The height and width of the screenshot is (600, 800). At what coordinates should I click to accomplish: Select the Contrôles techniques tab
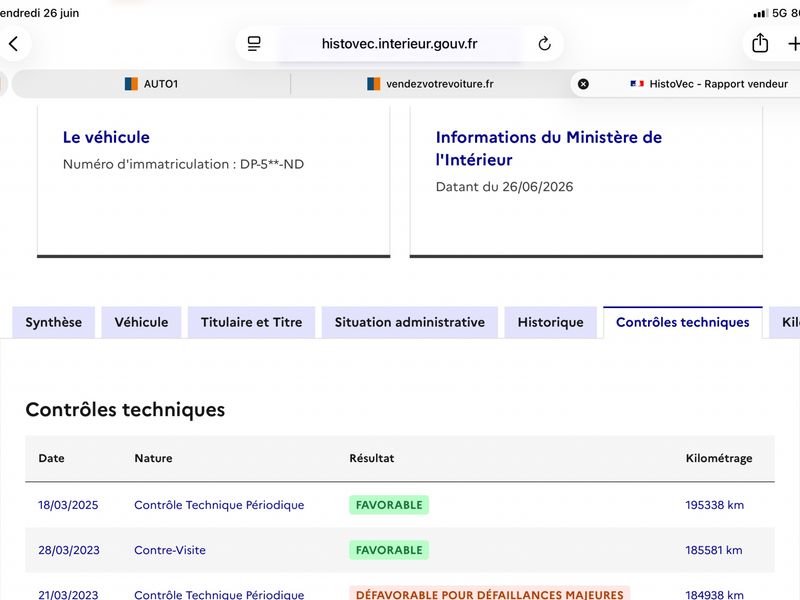click(683, 322)
